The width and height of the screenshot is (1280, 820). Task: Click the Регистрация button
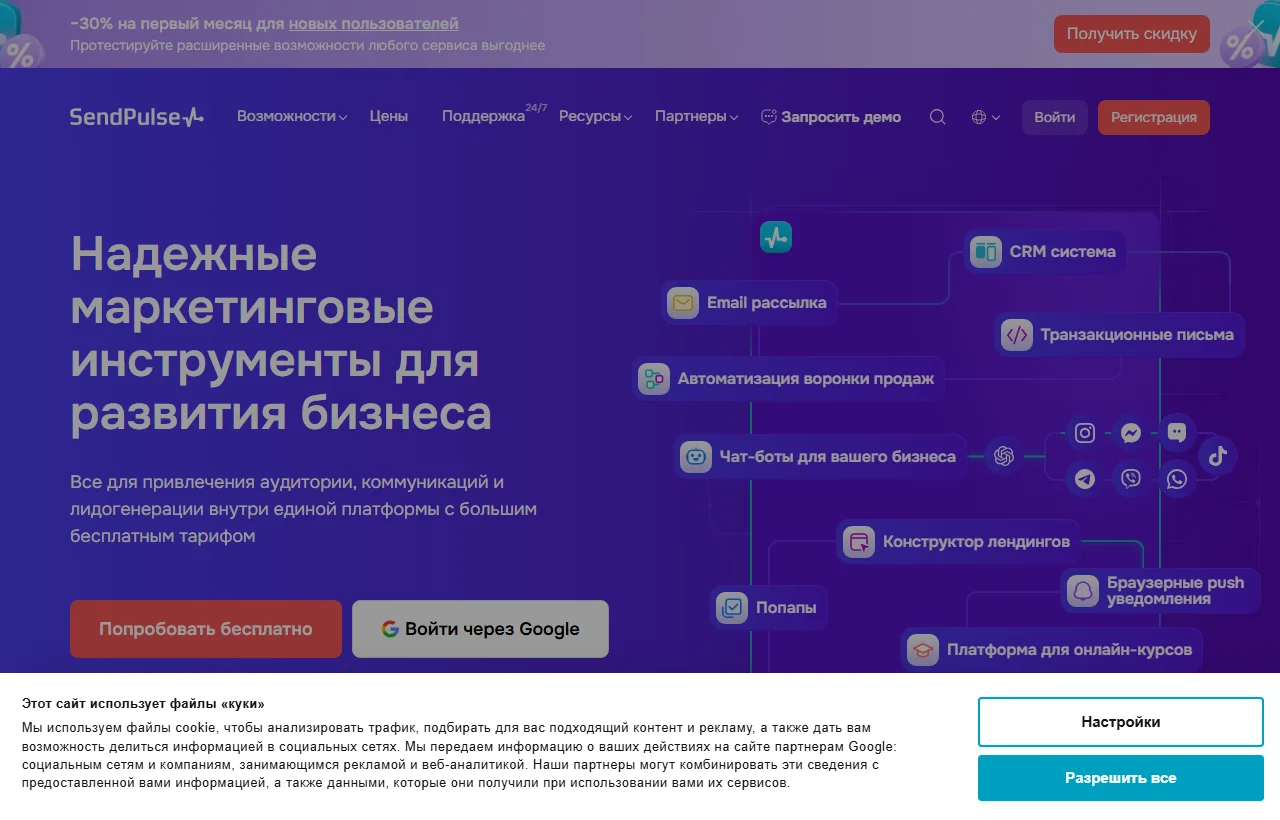[x=1154, y=117]
